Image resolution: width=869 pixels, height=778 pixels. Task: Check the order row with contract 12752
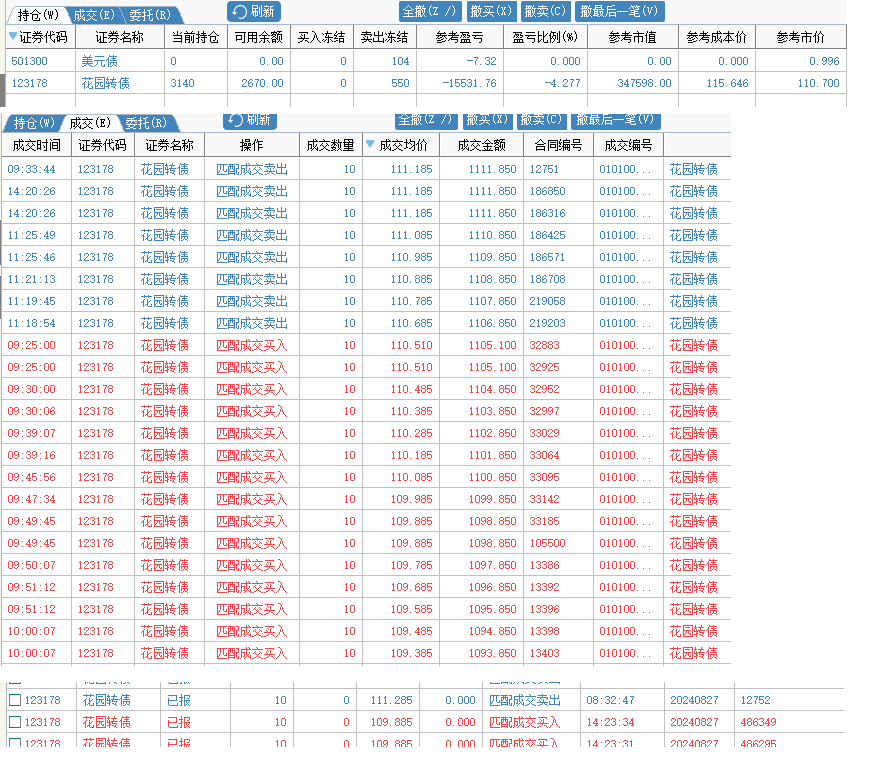click(x=15, y=700)
